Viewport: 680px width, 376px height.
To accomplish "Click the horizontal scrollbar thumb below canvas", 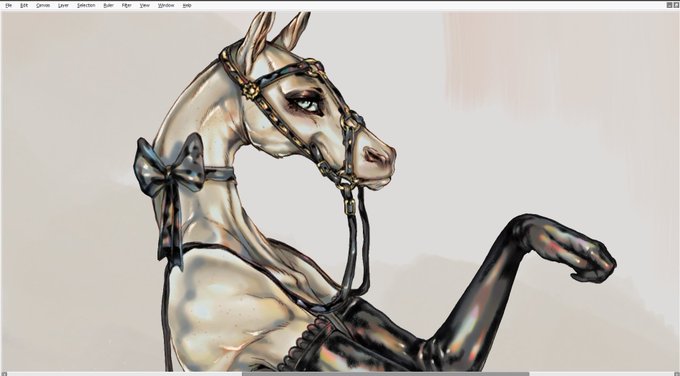I will (386, 373).
